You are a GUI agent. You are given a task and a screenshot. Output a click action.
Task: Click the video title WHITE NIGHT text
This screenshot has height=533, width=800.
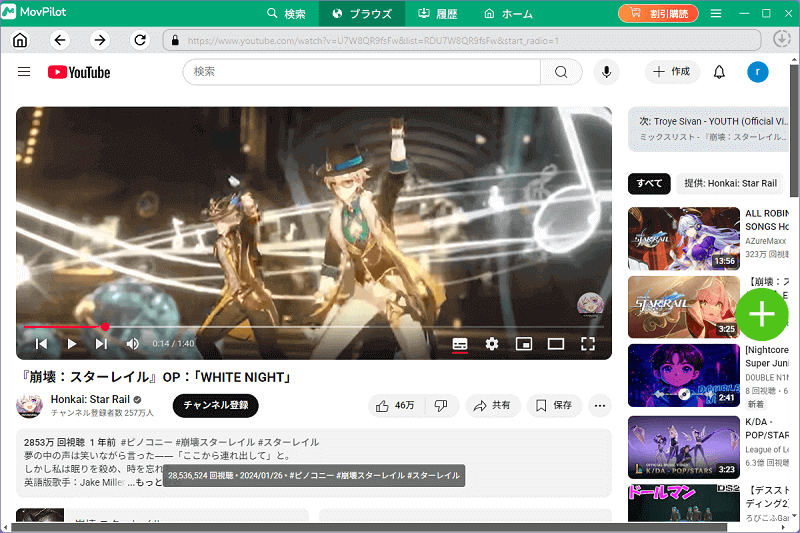155,377
